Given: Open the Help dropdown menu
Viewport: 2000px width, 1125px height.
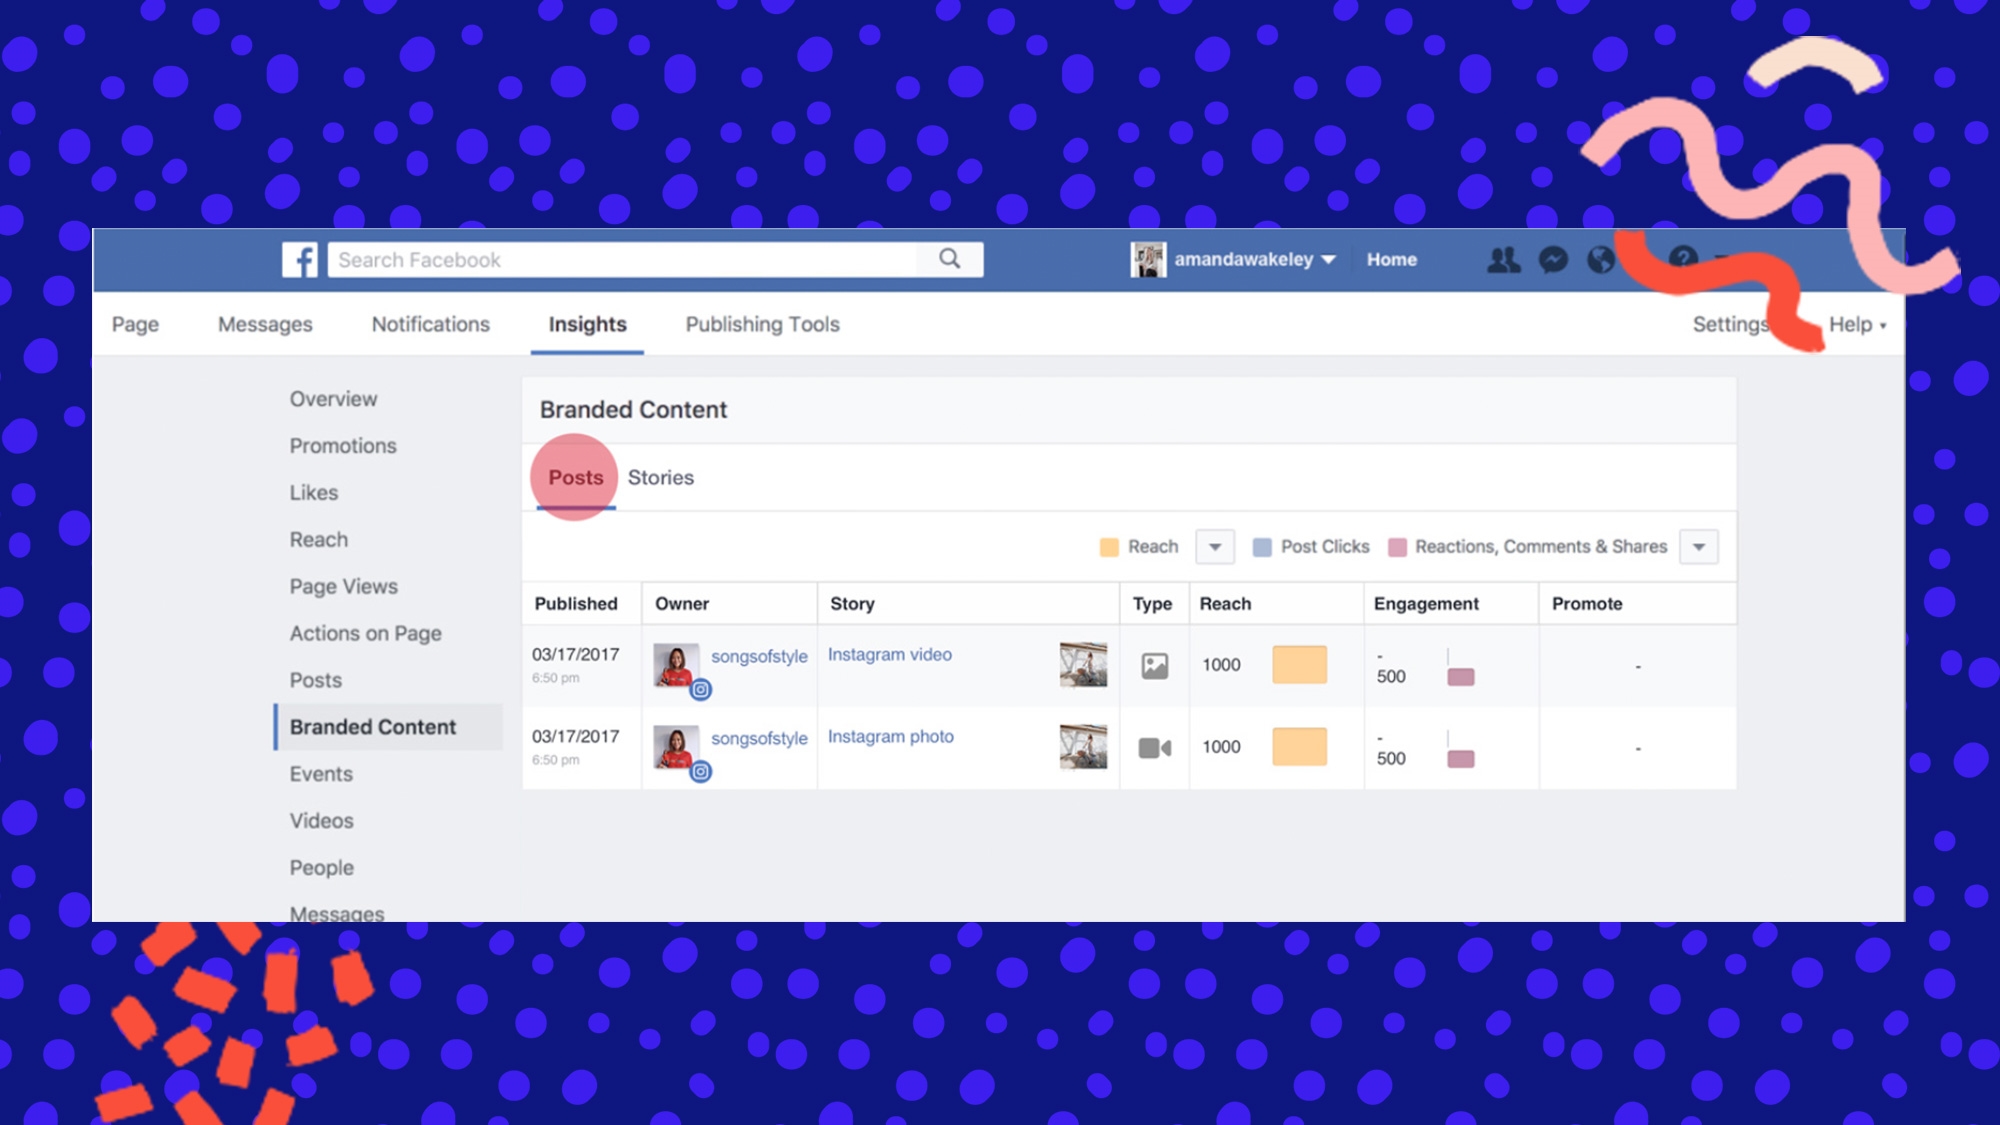Looking at the screenshot, I should (x=1857, y=325).
